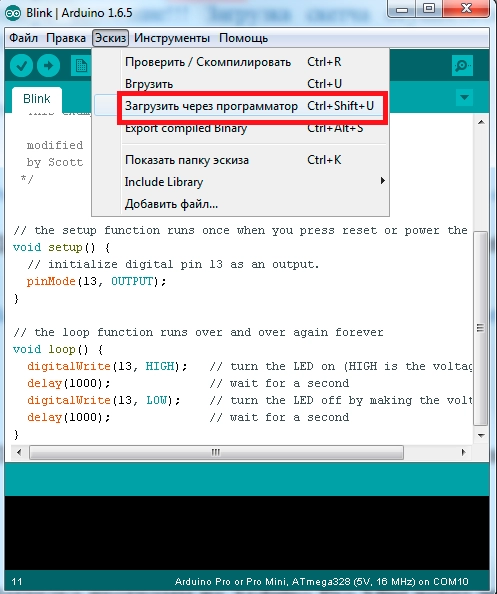Click digitalWrite(13, HIGH) code line
This screenshot has height=594, width=497.
107,366
